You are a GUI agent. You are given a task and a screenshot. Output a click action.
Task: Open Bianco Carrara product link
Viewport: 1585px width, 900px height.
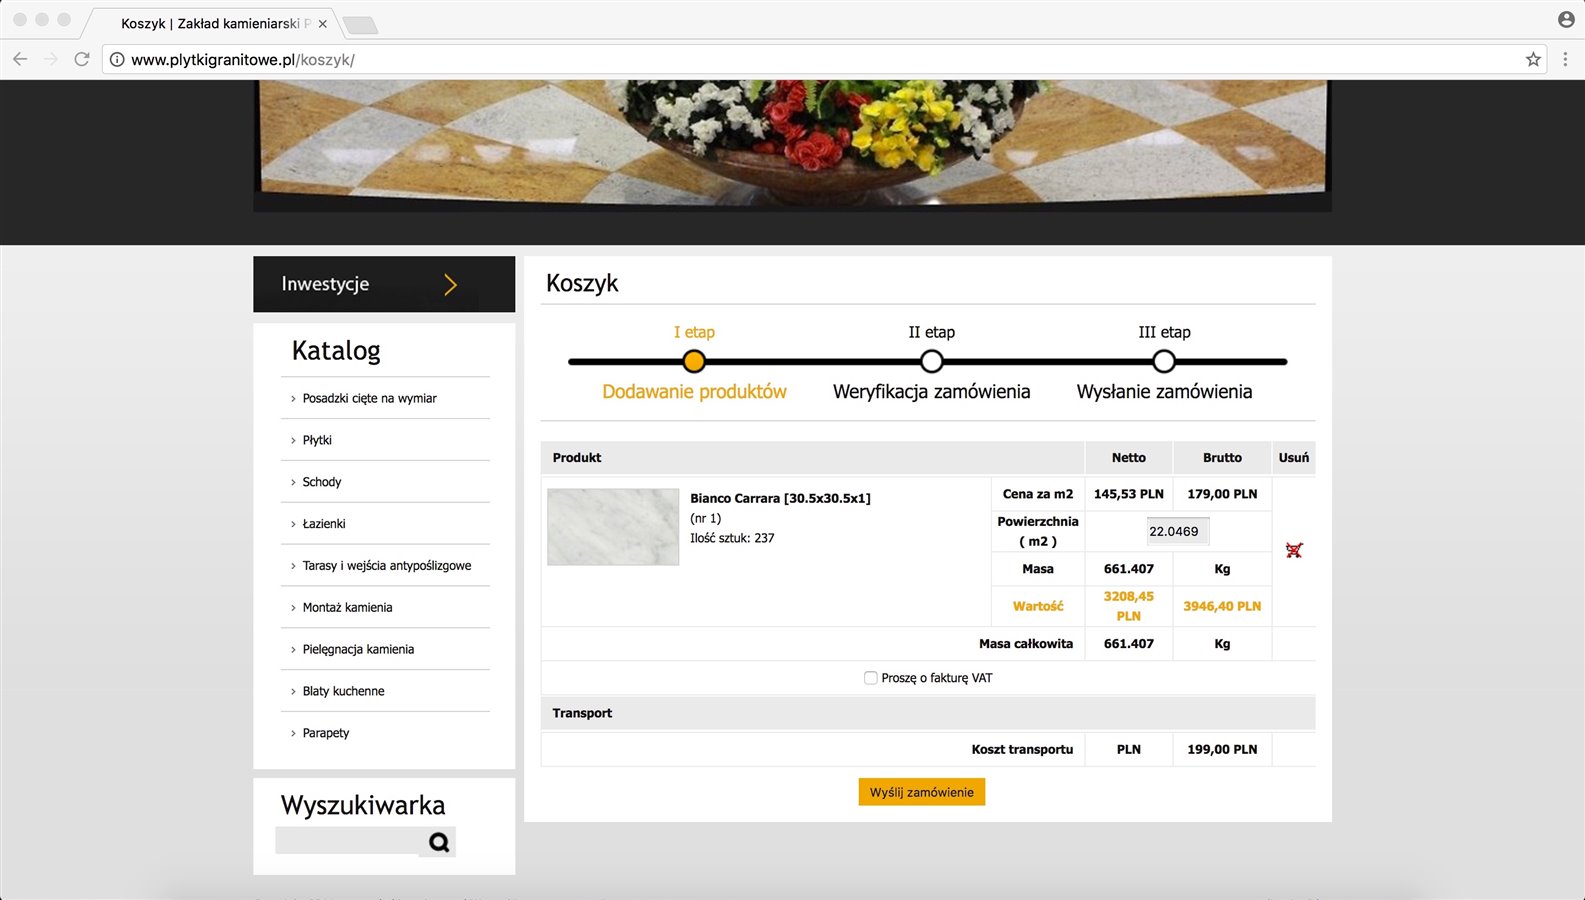point(780,498)
